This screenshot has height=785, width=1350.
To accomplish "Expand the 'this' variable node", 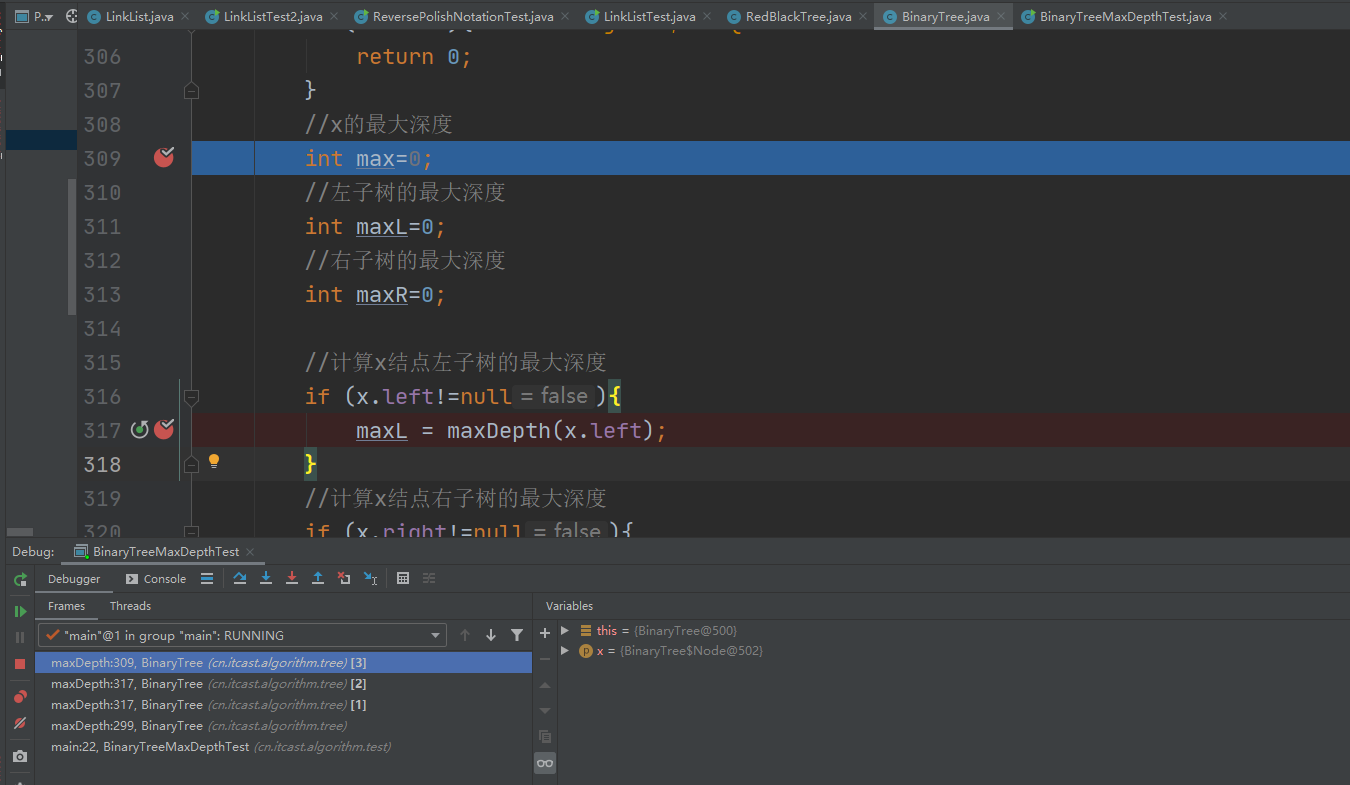I will pos(565,630).
